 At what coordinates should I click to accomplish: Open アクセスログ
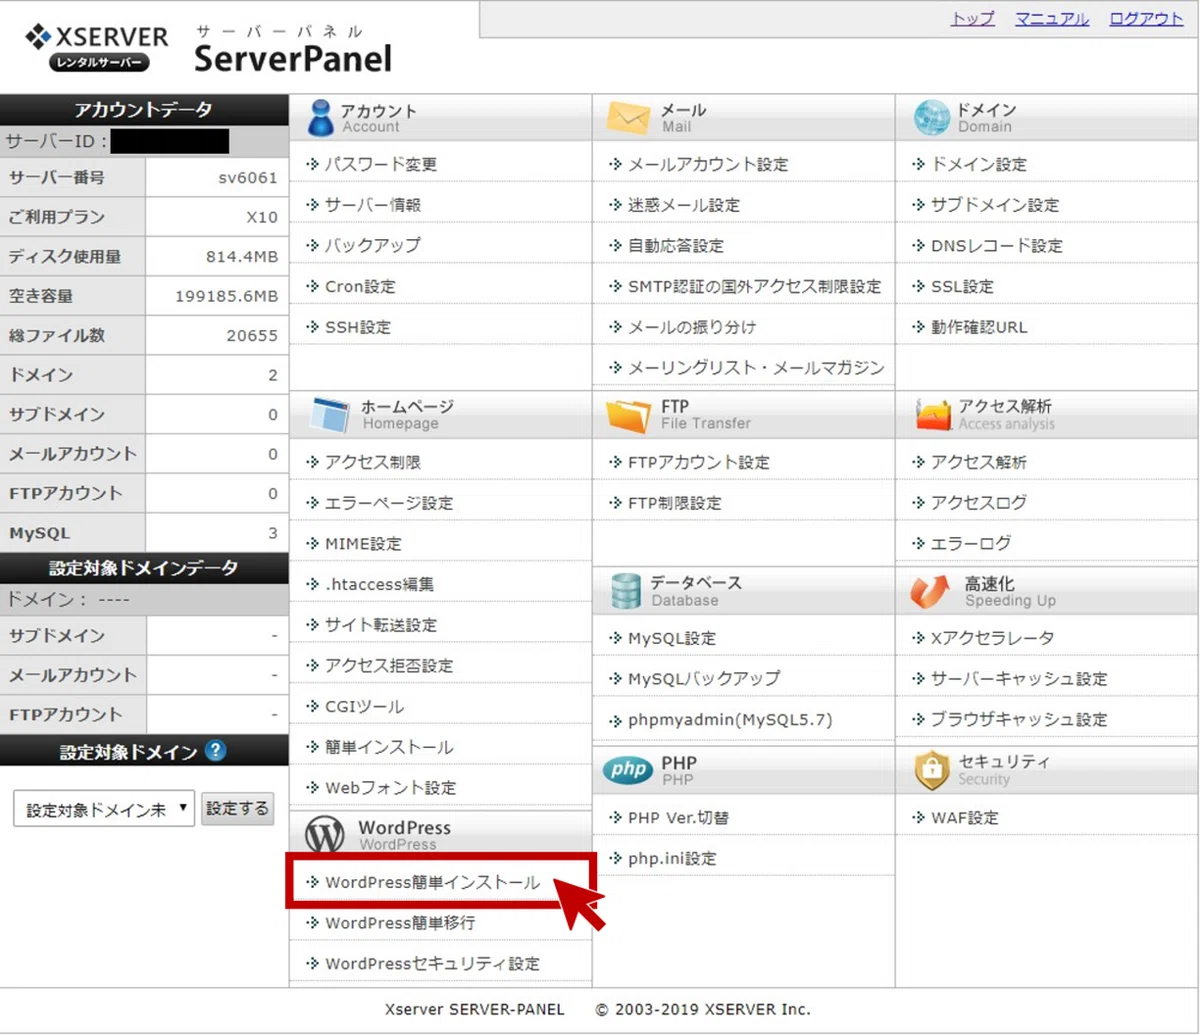pos(979,503)
